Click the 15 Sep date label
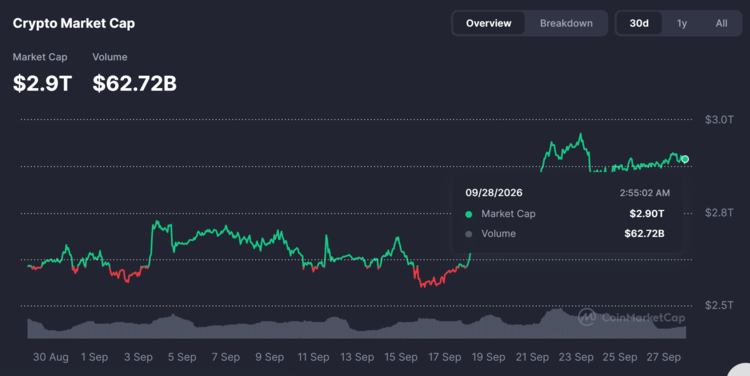The height and width of the screenshot is (376, 750). pyautogui.click(x=401, y=357)
